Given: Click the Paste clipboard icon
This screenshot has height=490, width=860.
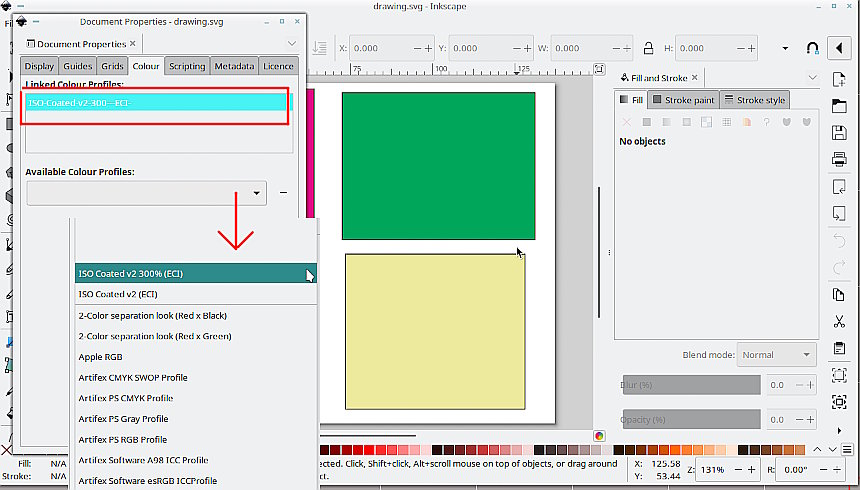Looking at the screenshot, I should pos(839,347).
